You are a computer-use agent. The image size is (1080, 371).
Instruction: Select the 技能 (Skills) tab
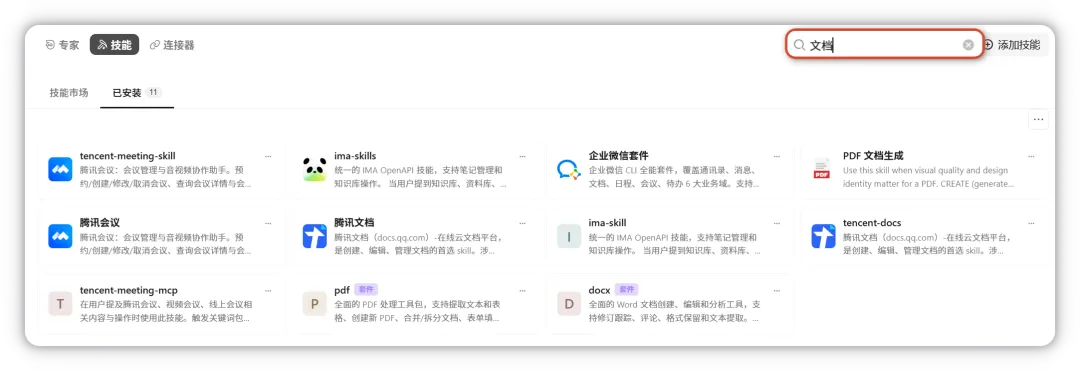pyautogui.click(x=114, y=45)
